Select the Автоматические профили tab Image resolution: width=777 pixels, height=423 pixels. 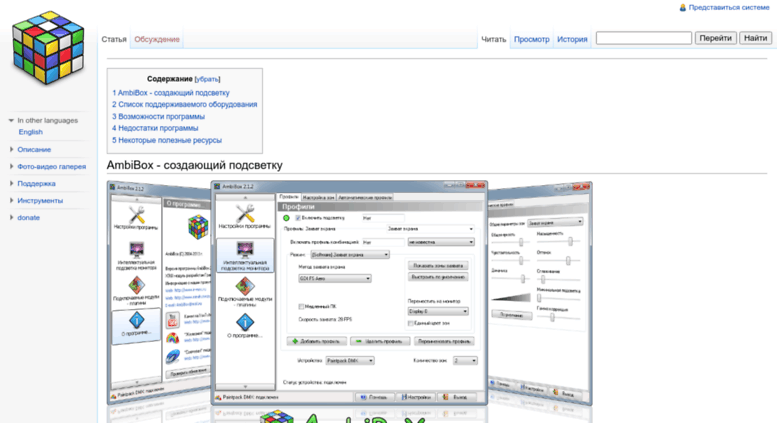coord(365,197)
